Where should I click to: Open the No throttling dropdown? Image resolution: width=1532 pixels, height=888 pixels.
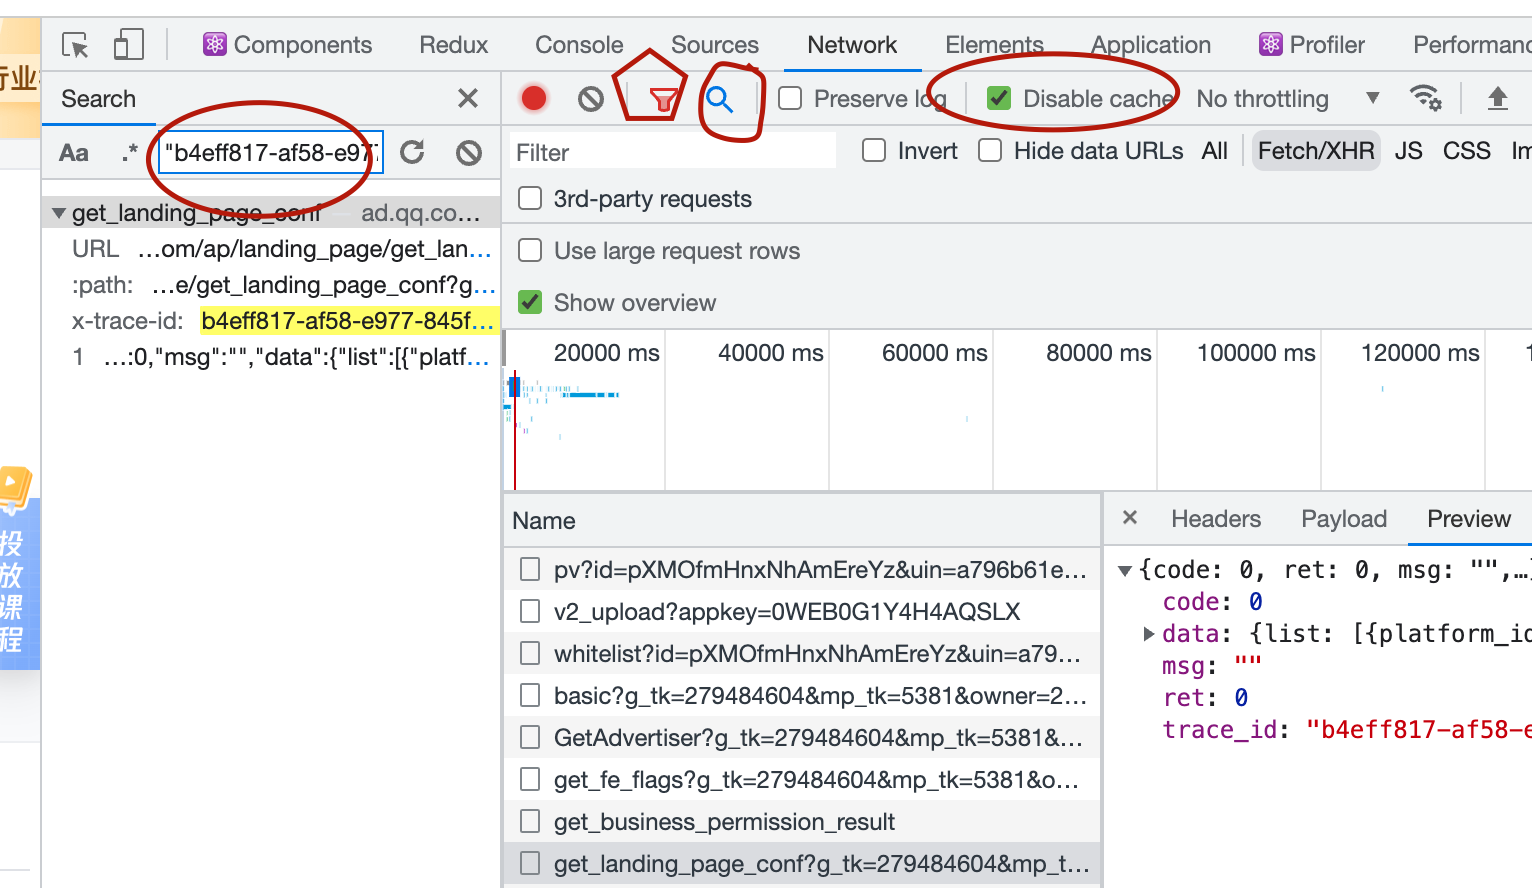click(1287, 98)
